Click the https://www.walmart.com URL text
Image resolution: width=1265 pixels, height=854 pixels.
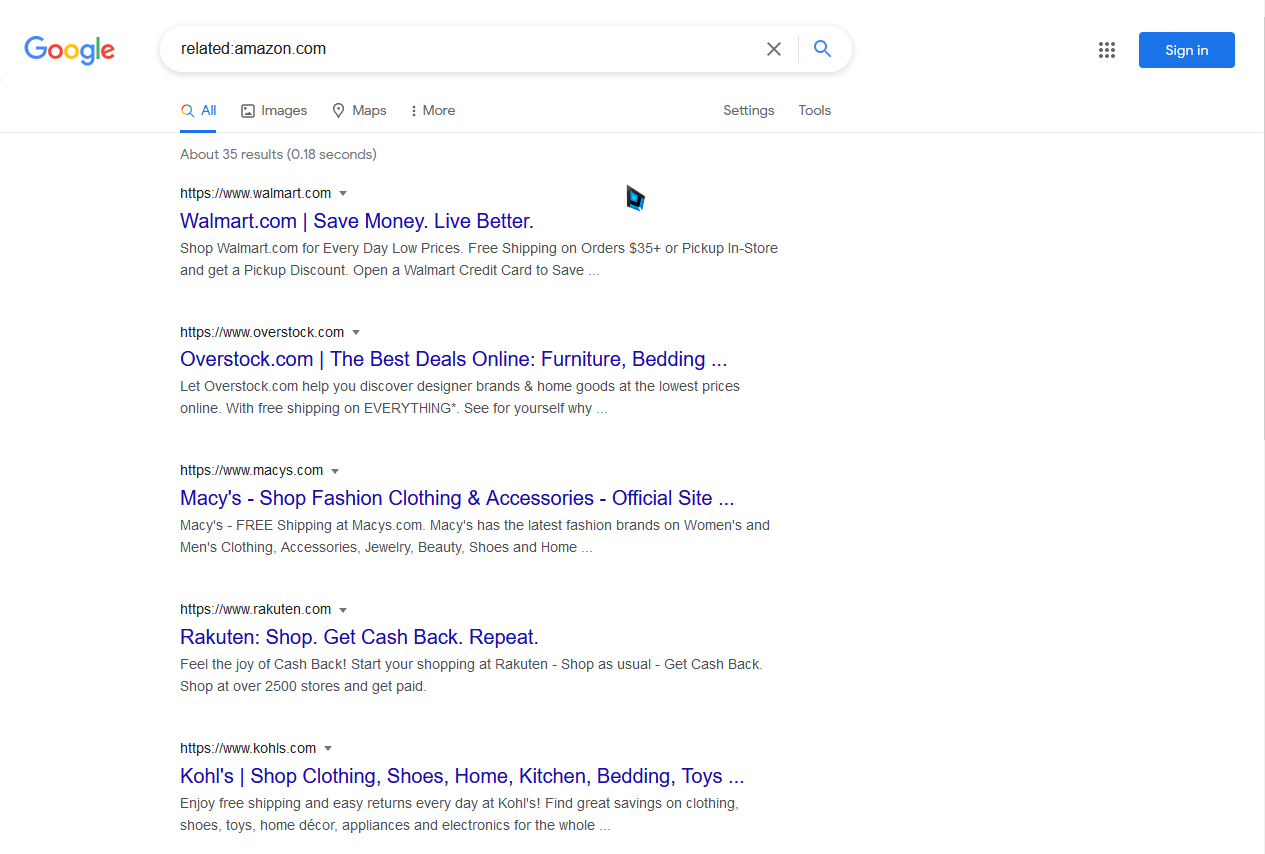click(256, 193)
